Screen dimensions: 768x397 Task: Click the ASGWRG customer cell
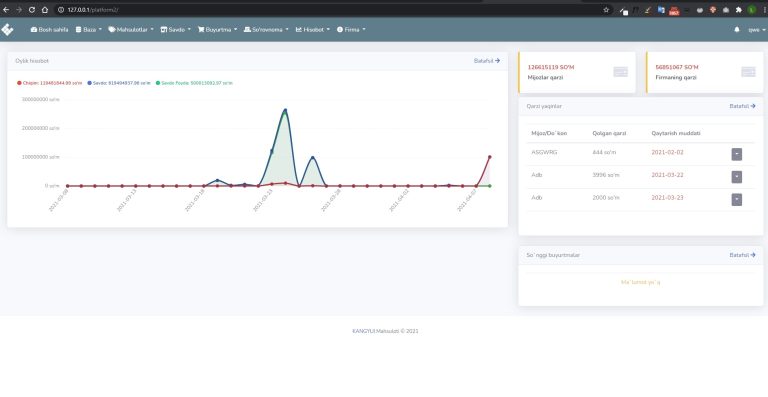coord(544,152)
